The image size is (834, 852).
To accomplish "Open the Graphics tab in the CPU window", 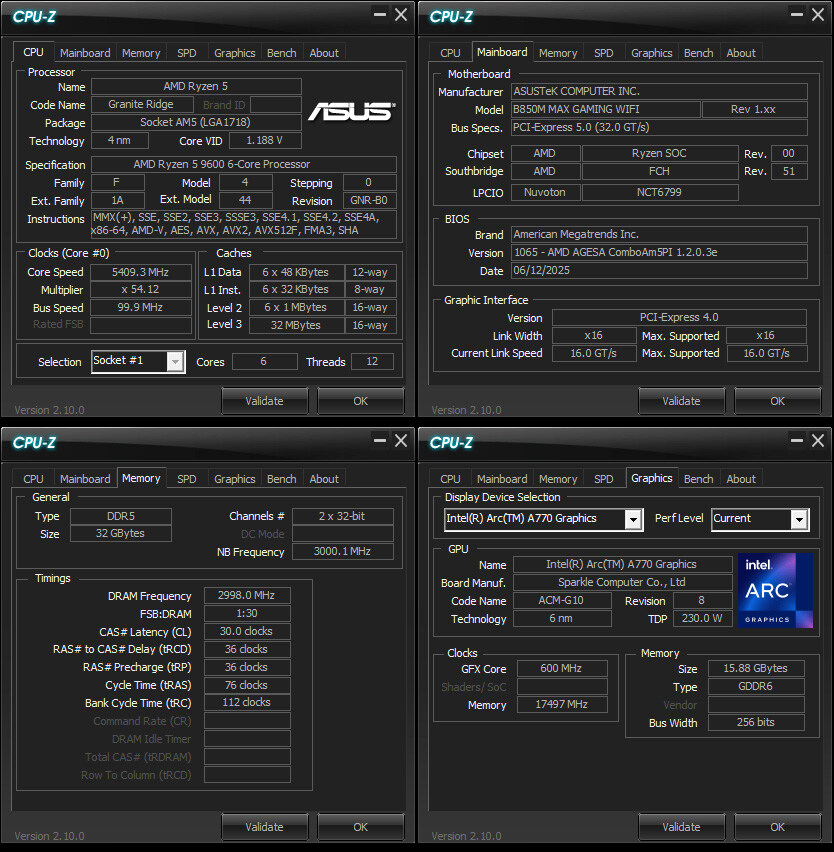I will coord(234,52).
